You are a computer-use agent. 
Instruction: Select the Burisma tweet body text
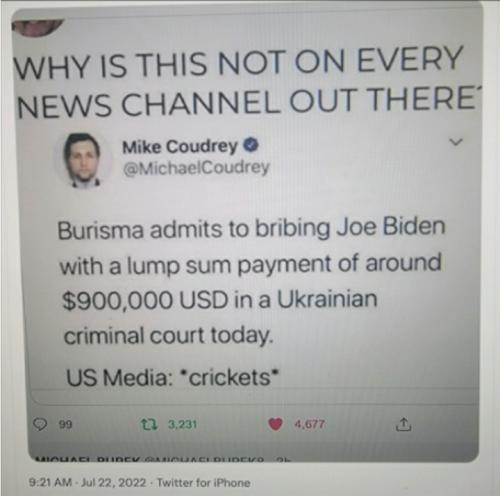(252, 282)
